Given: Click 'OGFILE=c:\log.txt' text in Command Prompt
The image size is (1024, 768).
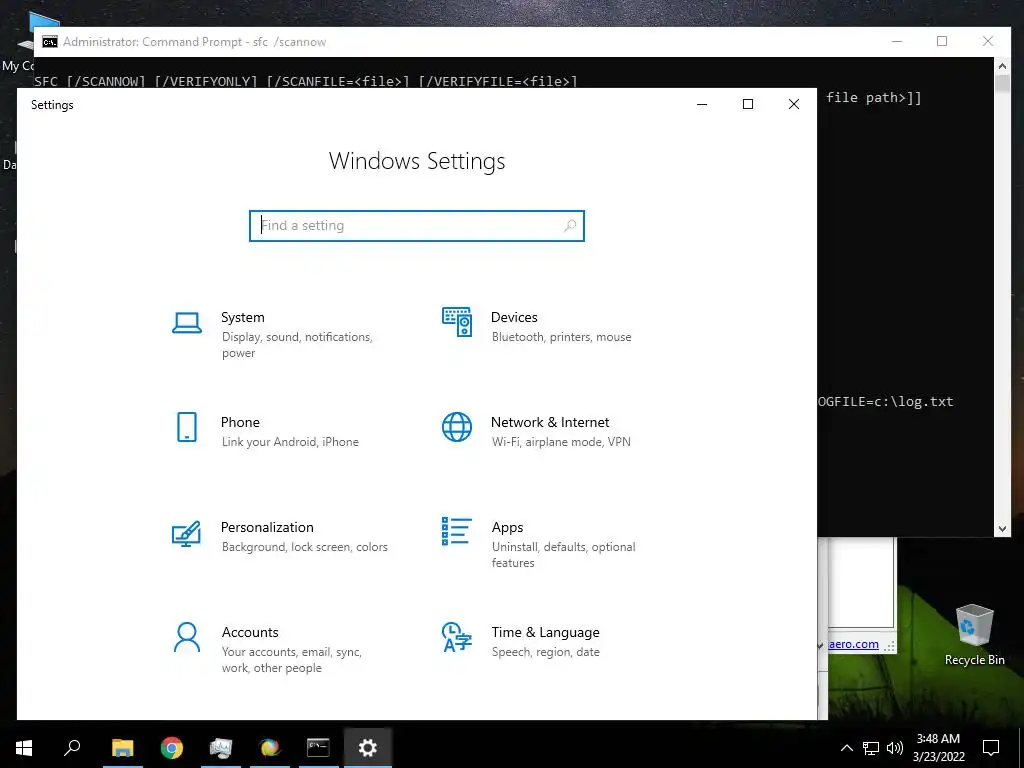Looking at the screenshot, I should [x=886, y=402].
